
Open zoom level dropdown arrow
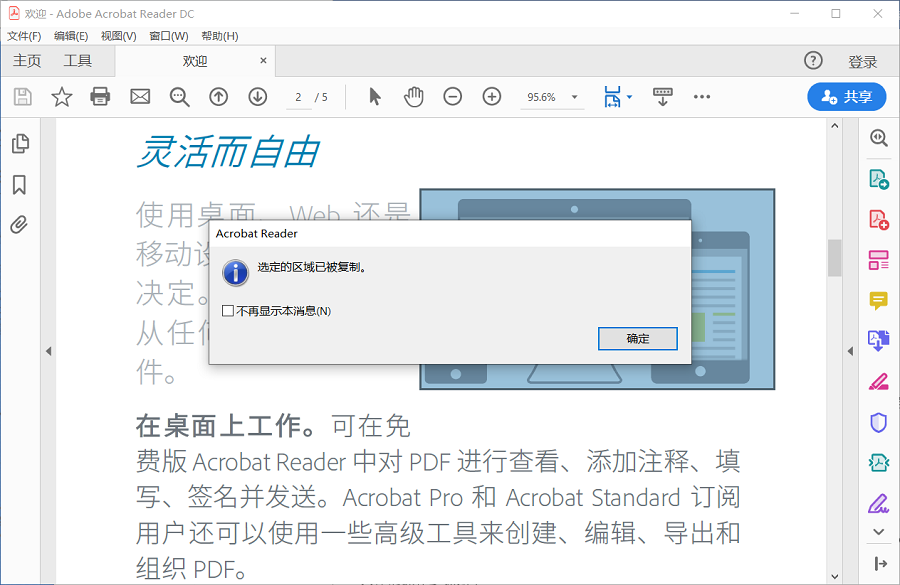tap(574, 97)
